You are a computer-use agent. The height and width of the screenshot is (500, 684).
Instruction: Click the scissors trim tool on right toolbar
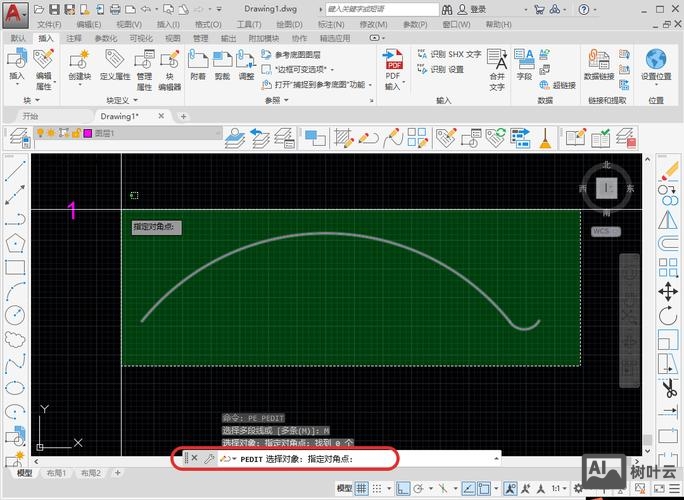668,387
